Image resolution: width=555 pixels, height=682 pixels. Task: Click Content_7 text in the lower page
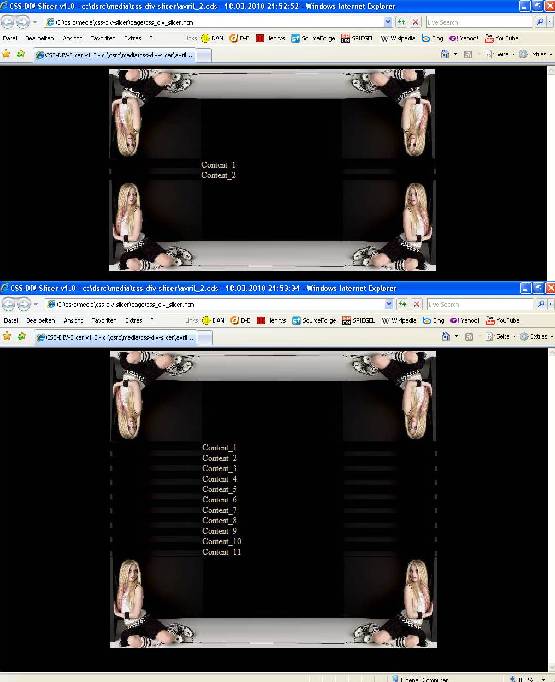219,510
